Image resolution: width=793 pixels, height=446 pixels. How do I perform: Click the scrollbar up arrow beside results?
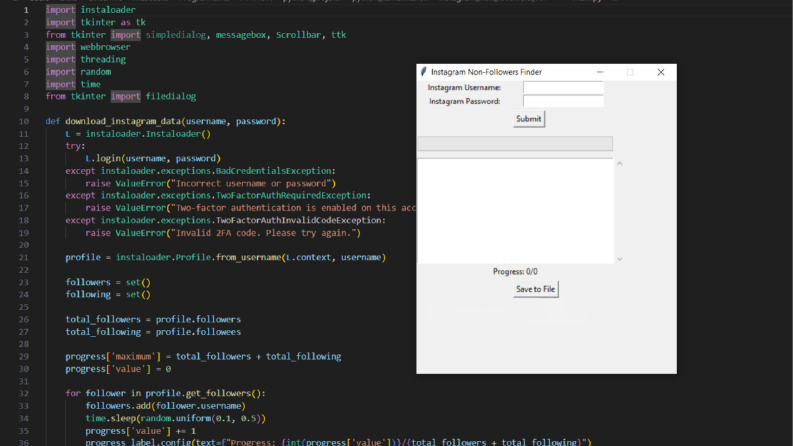coord(620,164)
